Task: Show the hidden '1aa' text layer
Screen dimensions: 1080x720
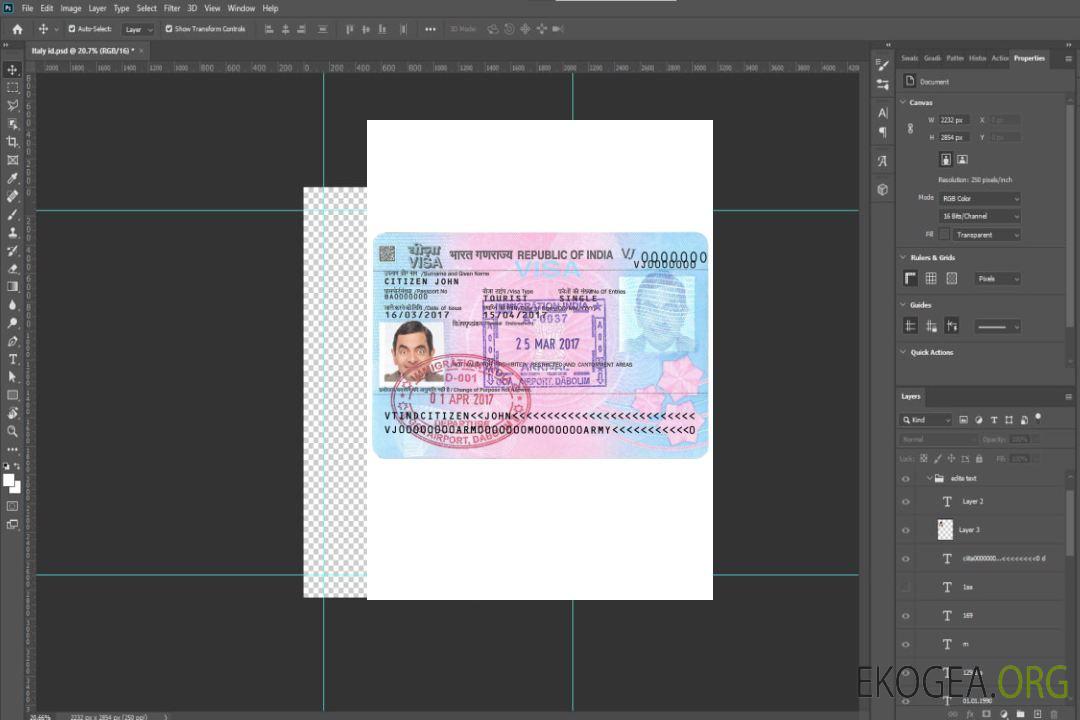Action: [x=906, y=587]
